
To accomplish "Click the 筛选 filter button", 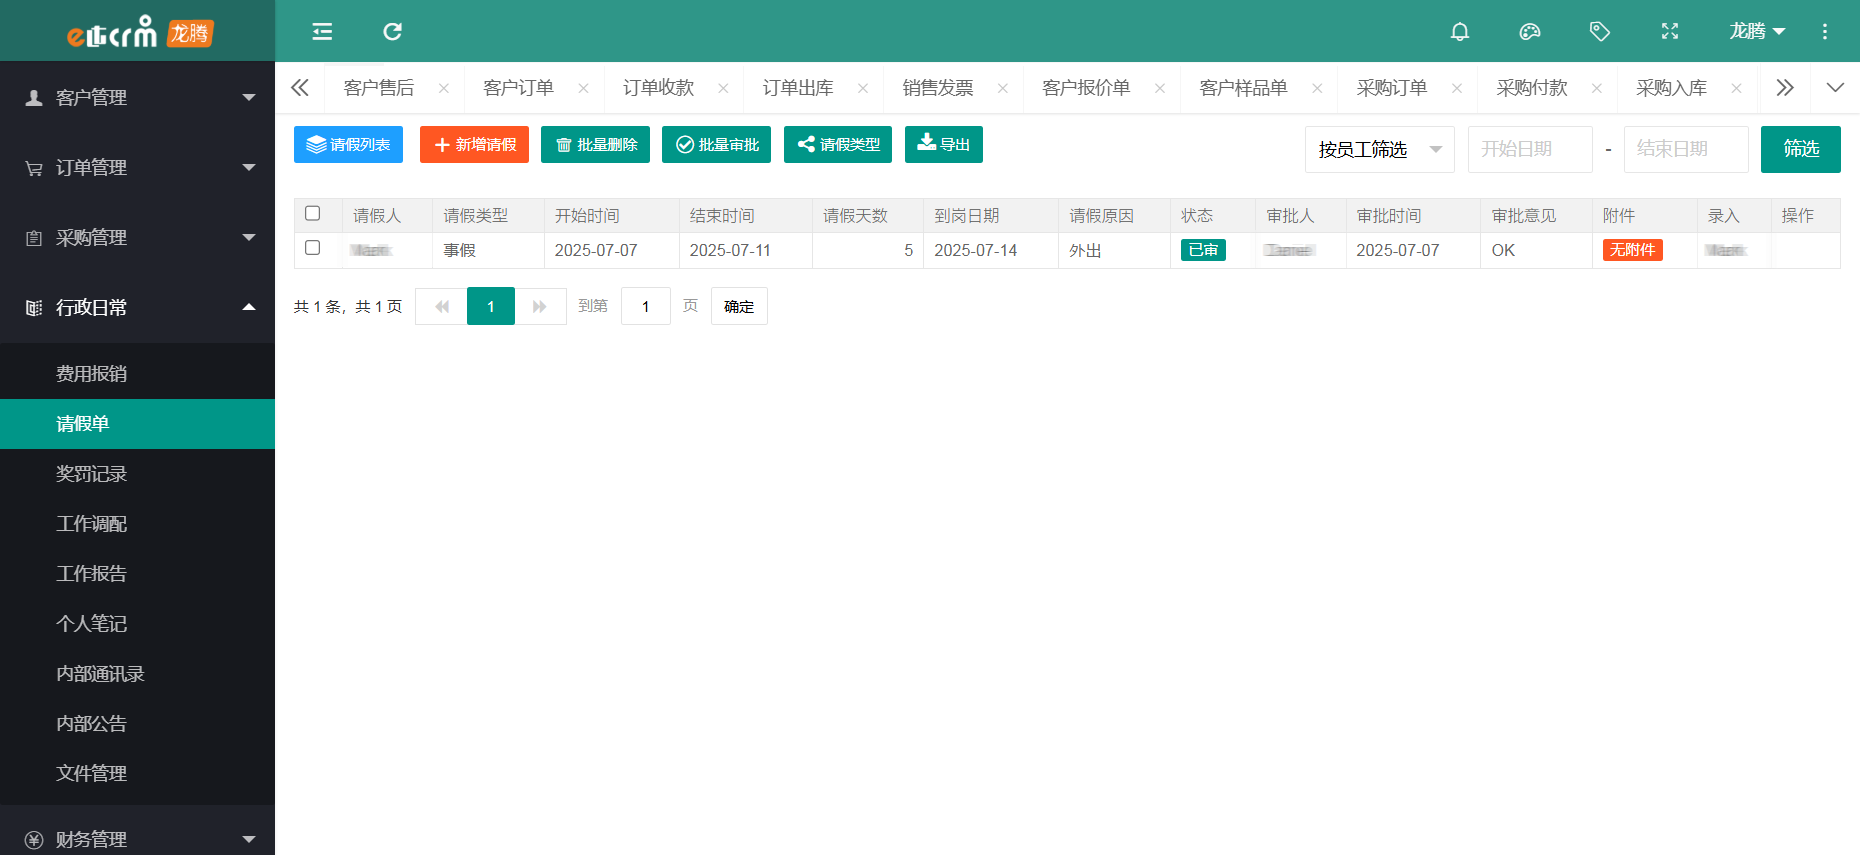I will pyautogui.click(x=1801, y=149).
